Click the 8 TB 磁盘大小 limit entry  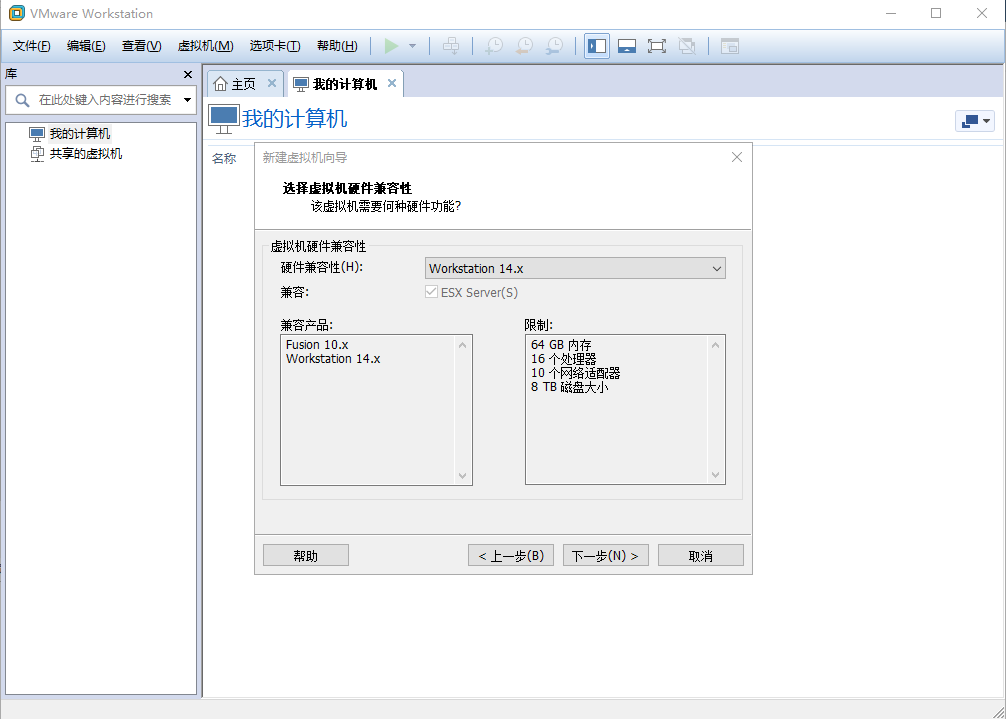(x=569, y=387)
